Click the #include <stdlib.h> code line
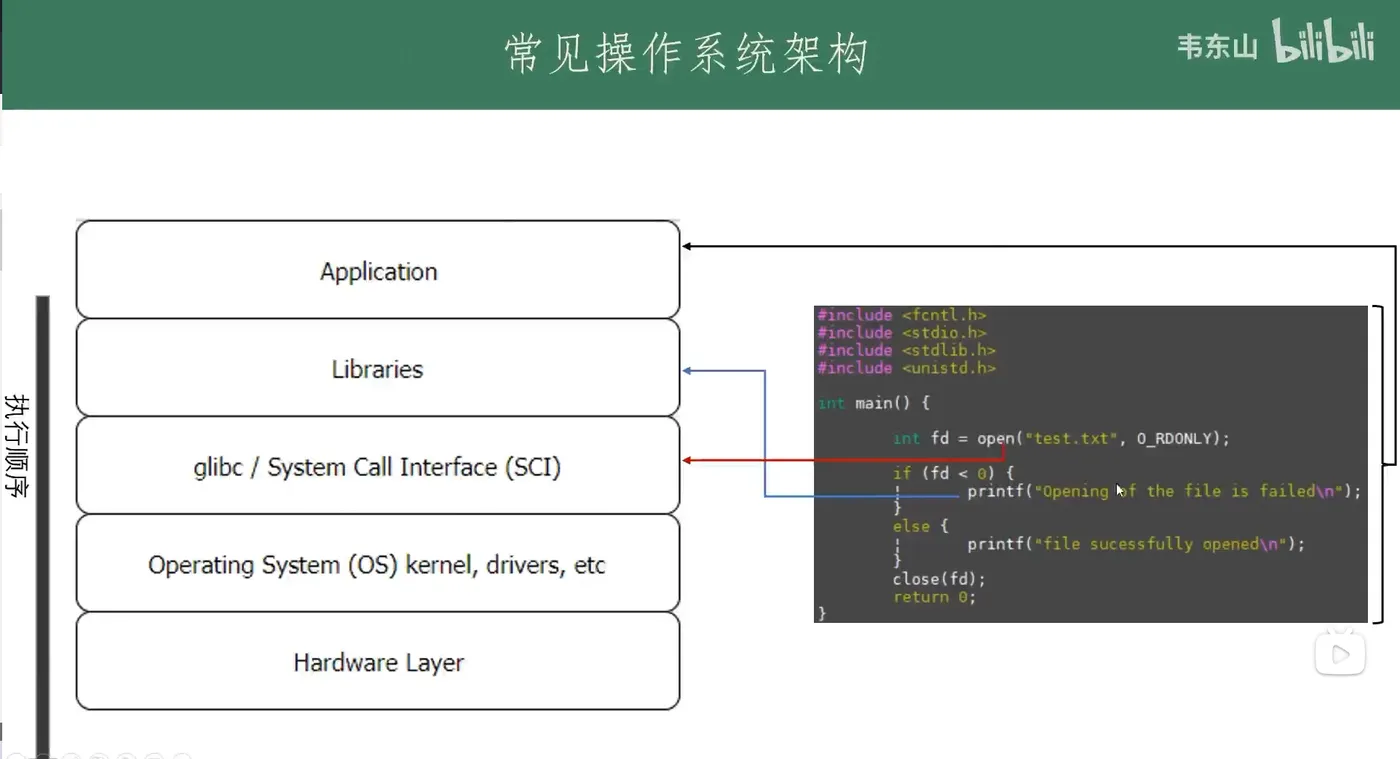The height and width of the screenshot is (759, 1400). click(906, 350)
